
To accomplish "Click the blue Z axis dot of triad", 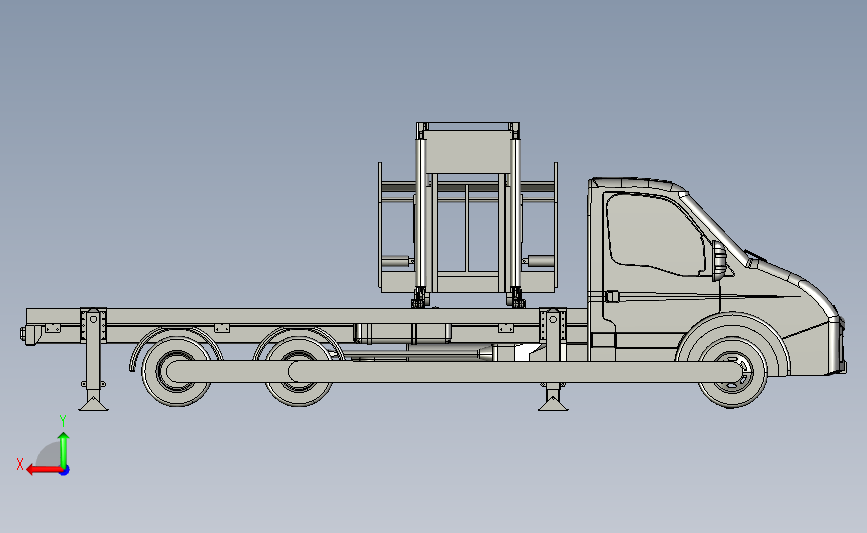I will click(65, 471).
